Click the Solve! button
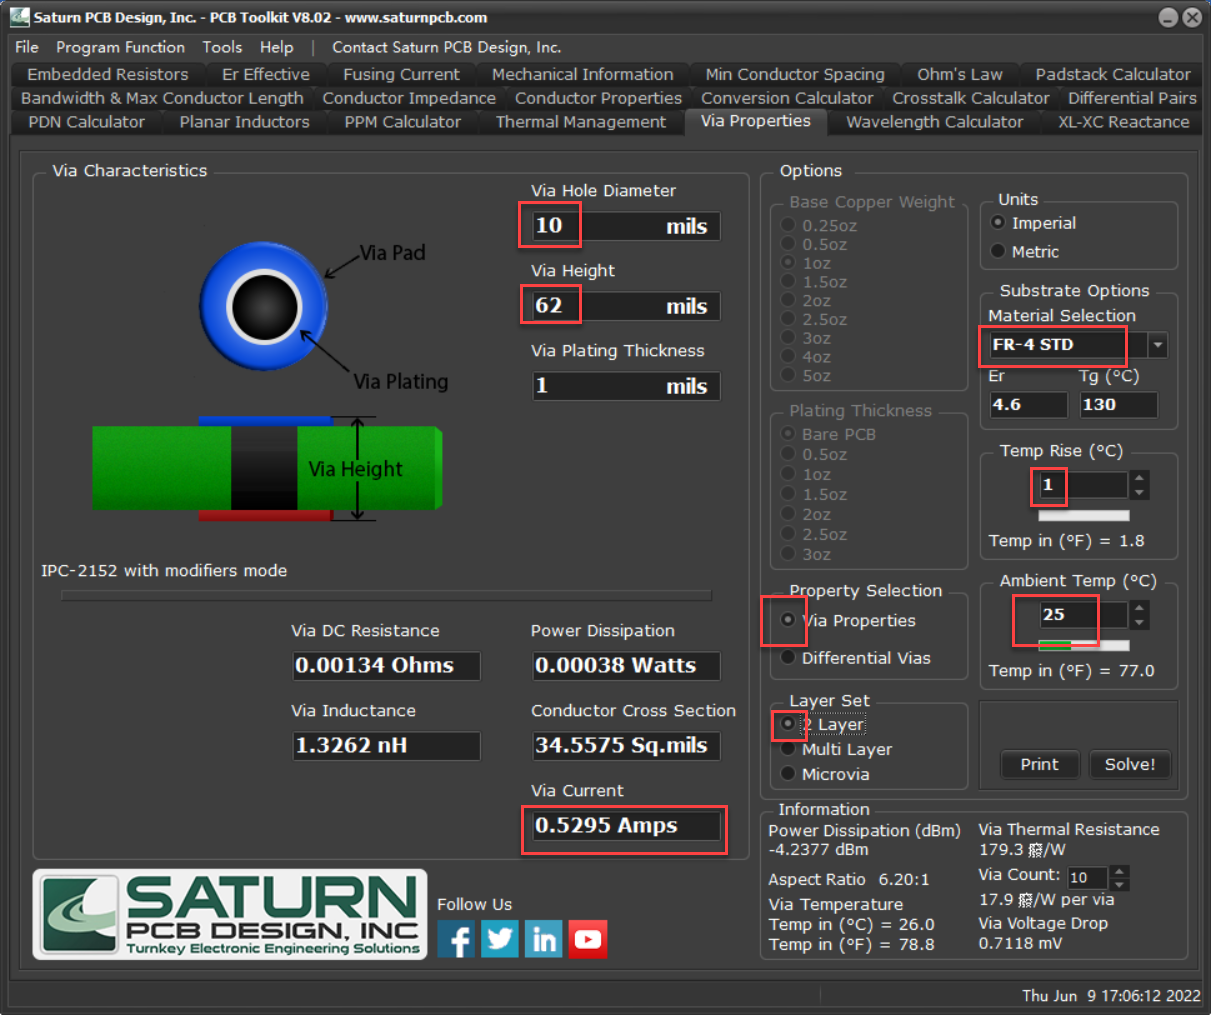 [1130, 764]
